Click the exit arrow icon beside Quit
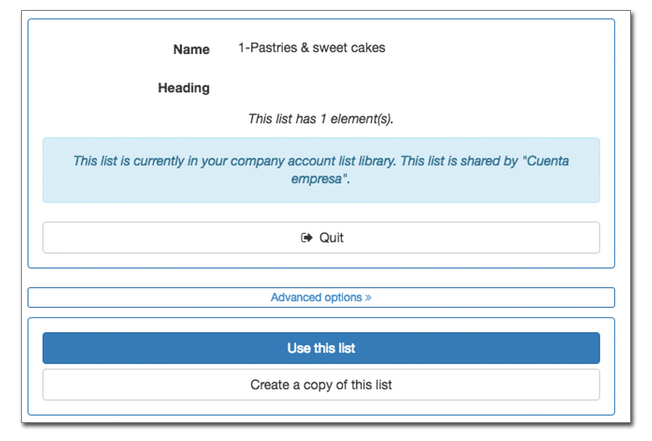 pos(306,238)
